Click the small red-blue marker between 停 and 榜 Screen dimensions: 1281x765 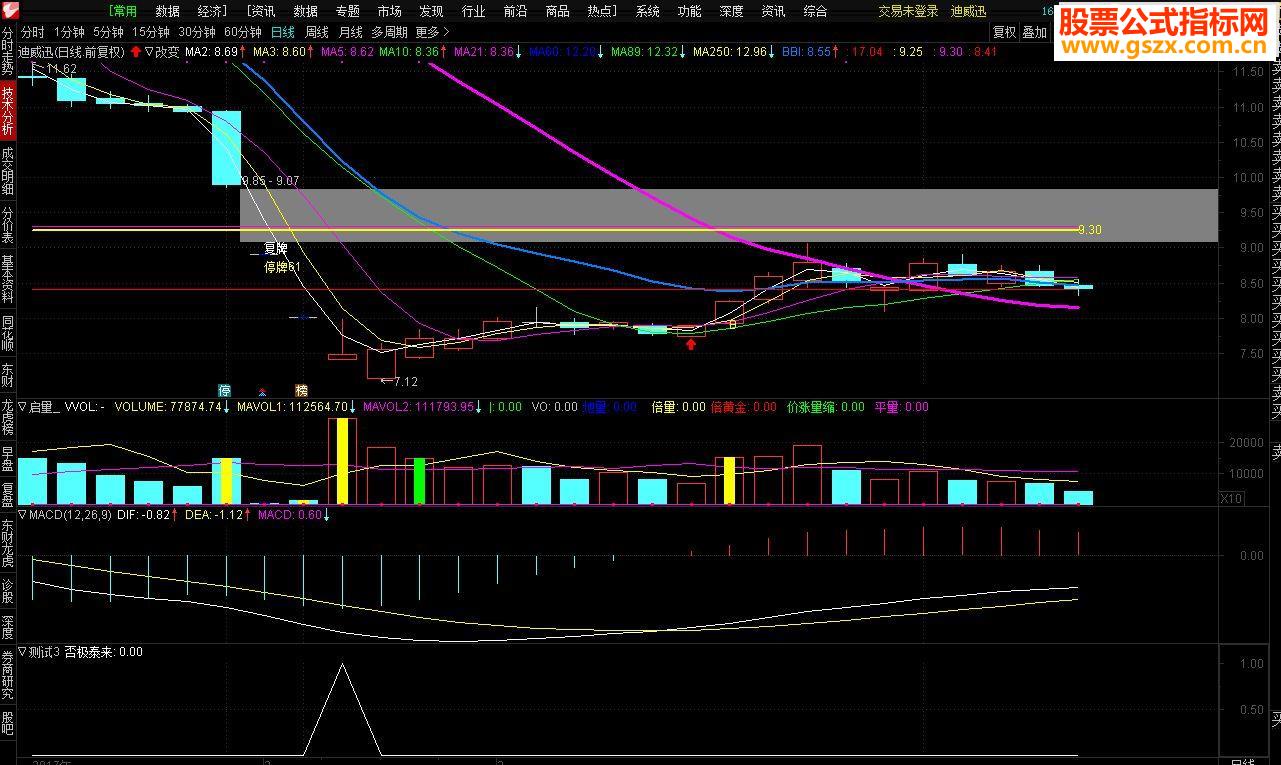pyautogui.click(x=263, y=392)
